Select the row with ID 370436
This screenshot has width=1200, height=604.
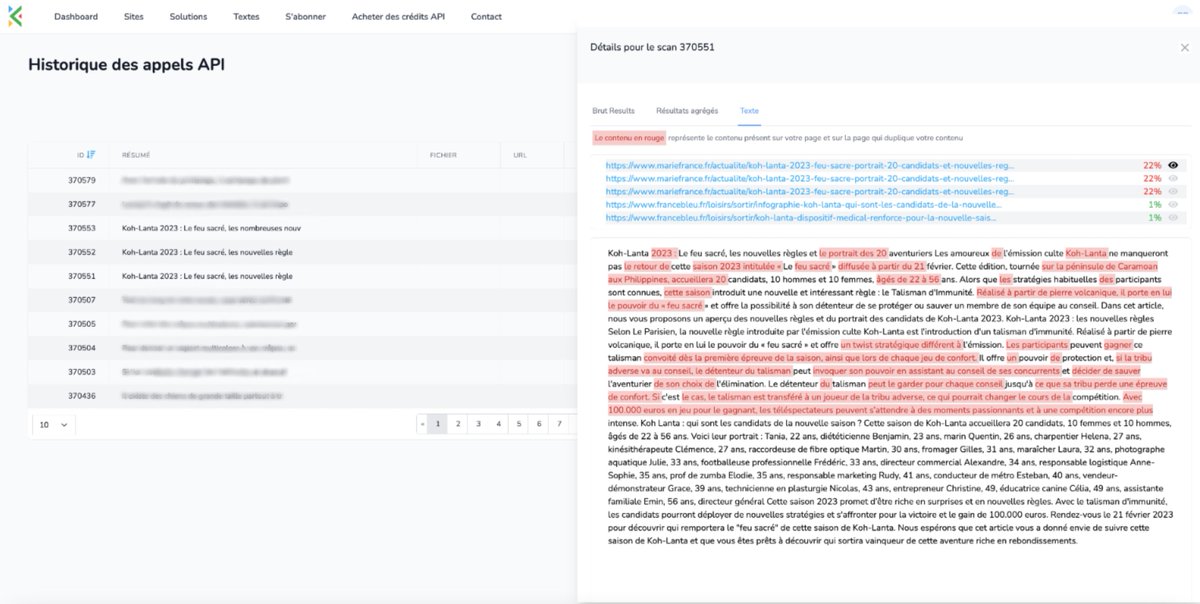point(302,396)
